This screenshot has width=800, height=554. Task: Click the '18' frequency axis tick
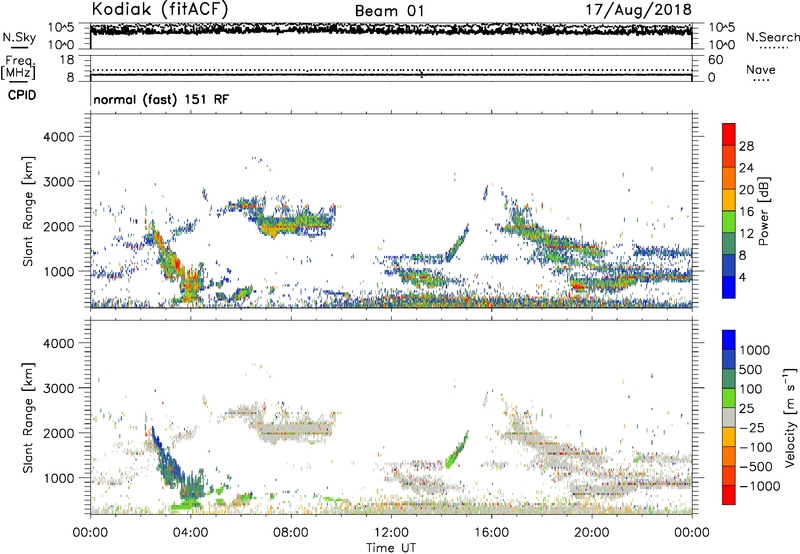pos(66,60)
